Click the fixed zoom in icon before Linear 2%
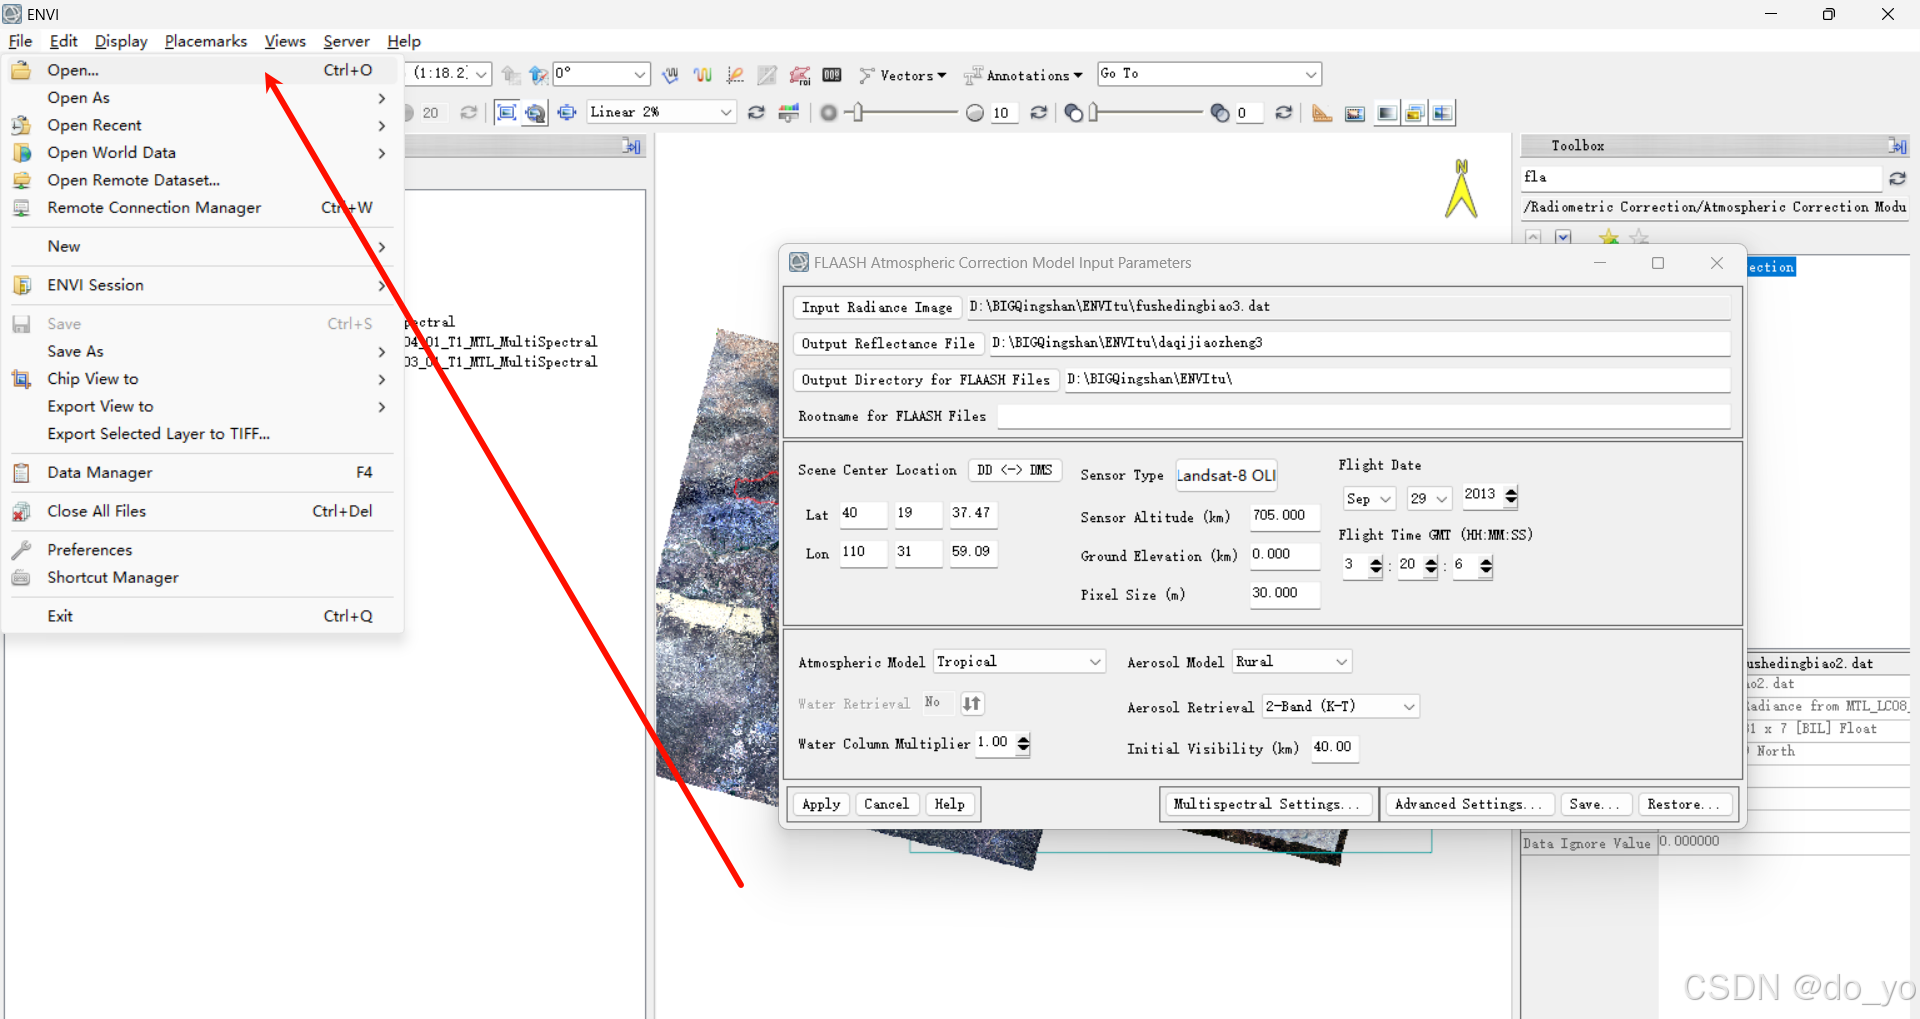This screenshot has width=1920, height=1019. (x=567, y=112)
